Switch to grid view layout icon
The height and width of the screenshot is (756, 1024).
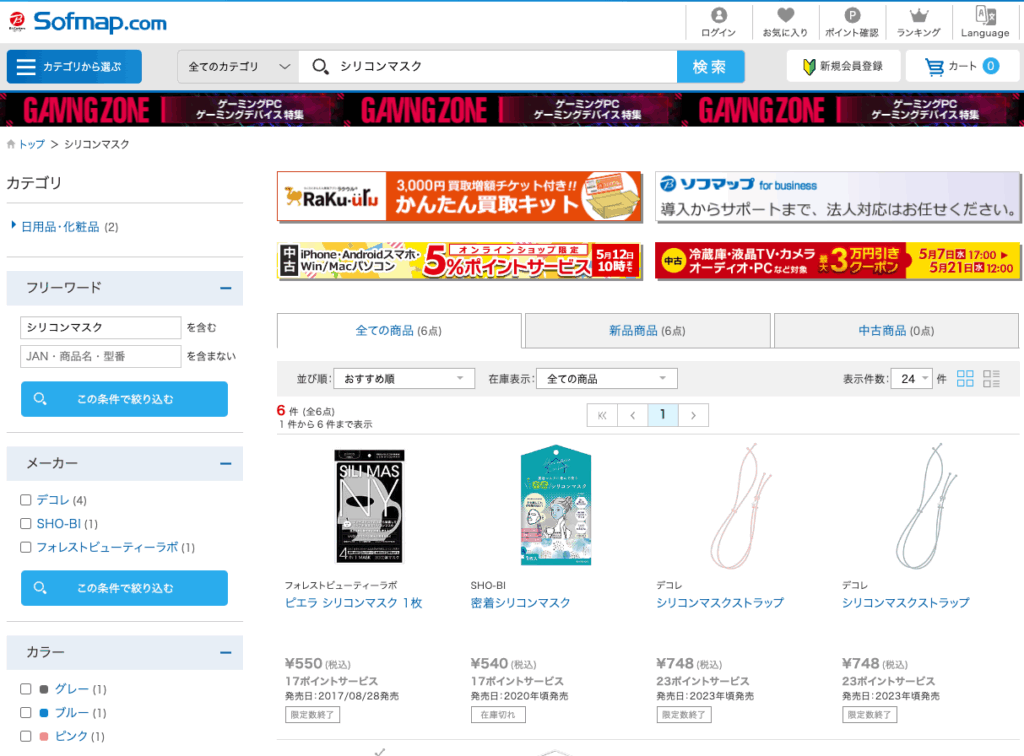point(965,379)
